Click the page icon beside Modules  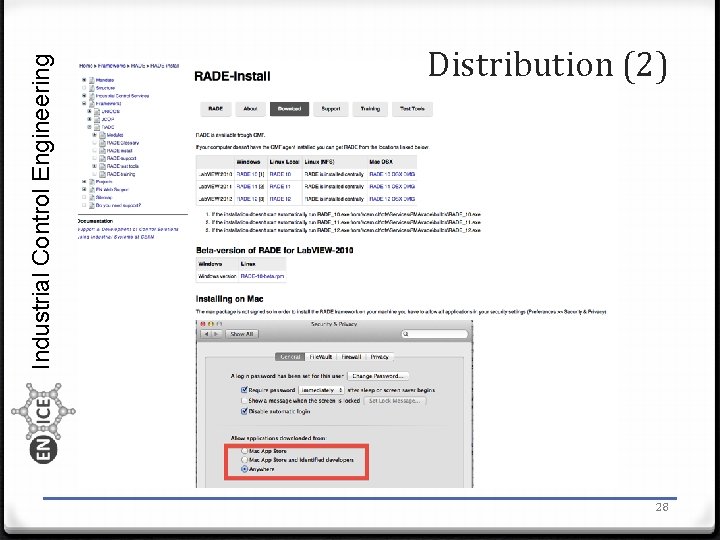[x=102, y=135]
